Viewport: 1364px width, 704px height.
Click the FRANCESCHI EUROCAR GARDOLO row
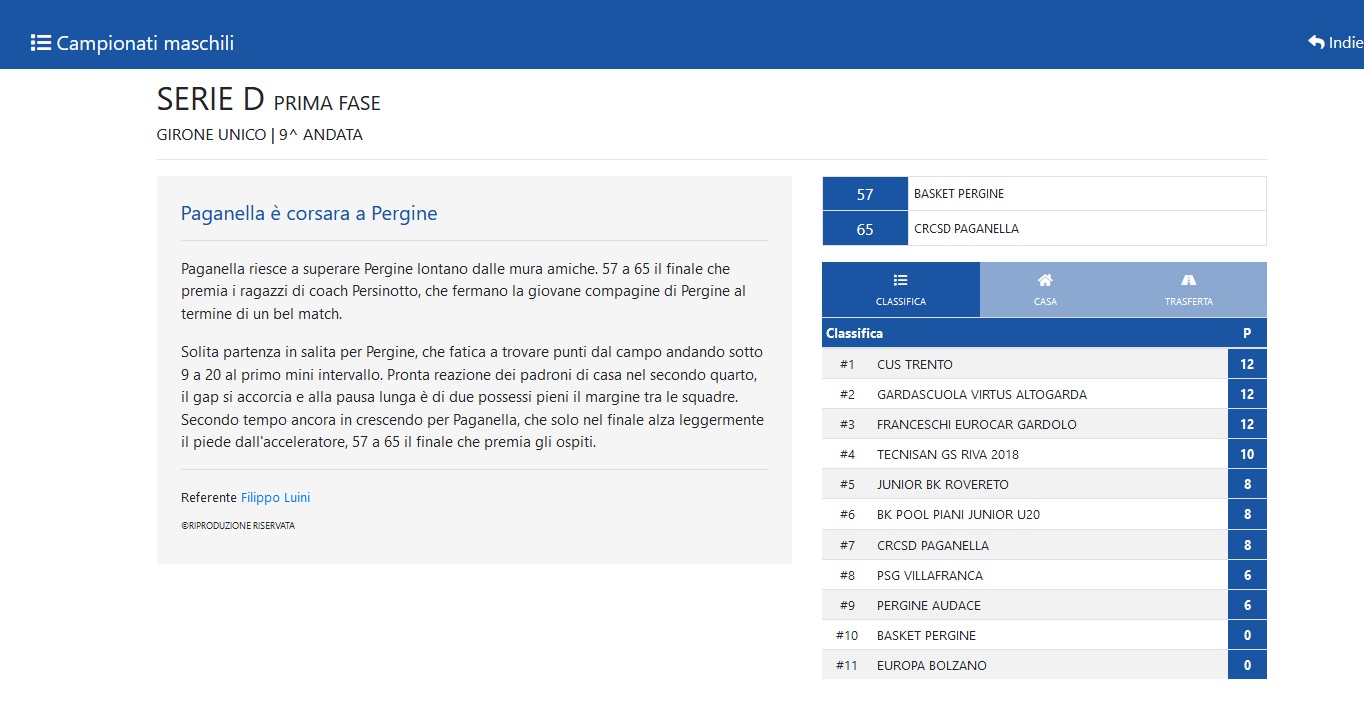pyautogui.click(x=1044, y=424)
